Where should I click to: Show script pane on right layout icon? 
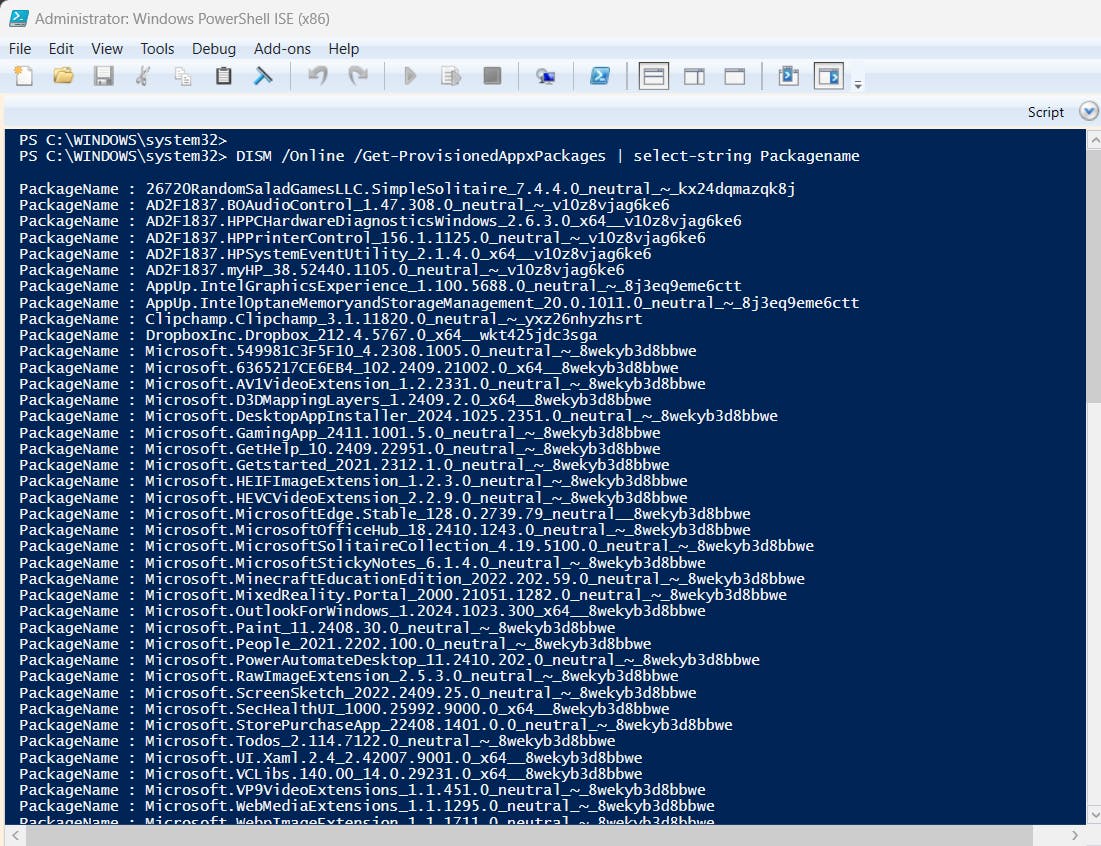point(694,76)
